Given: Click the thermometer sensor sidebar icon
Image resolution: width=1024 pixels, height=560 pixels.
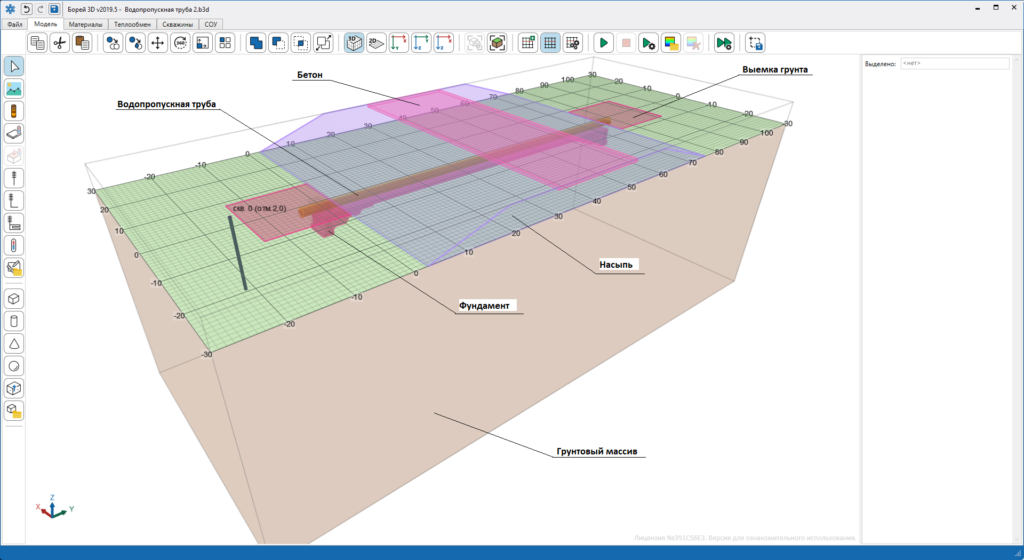Looking at the screenshot, I should (14, 245).
